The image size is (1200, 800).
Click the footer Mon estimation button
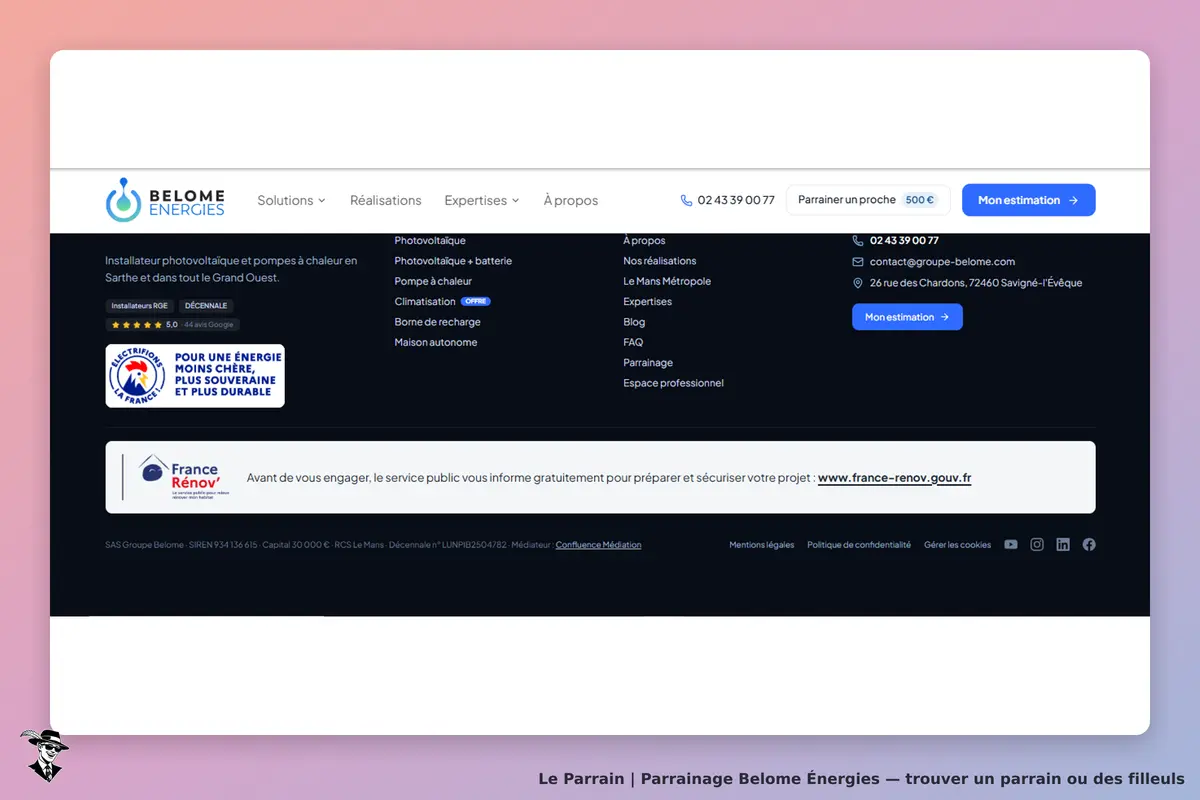907,317
